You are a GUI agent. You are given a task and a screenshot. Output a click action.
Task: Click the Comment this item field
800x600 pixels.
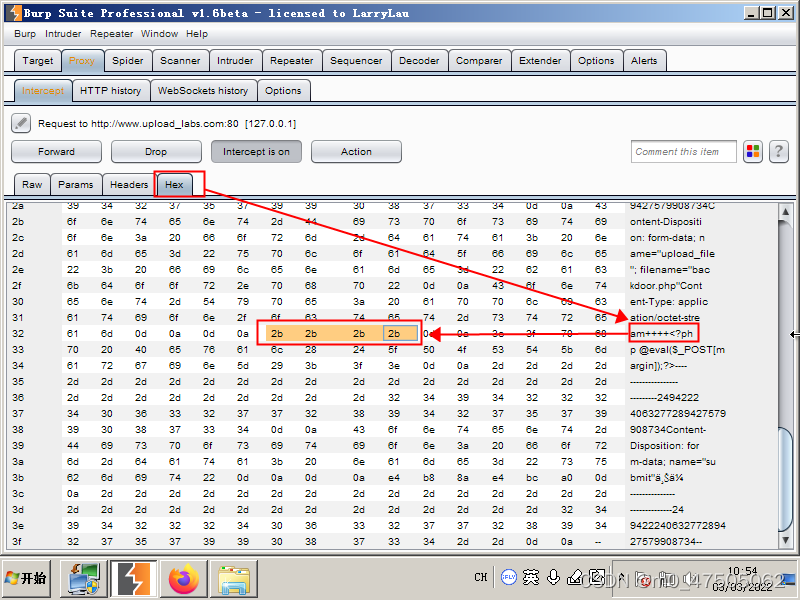(x=684, y=152)
